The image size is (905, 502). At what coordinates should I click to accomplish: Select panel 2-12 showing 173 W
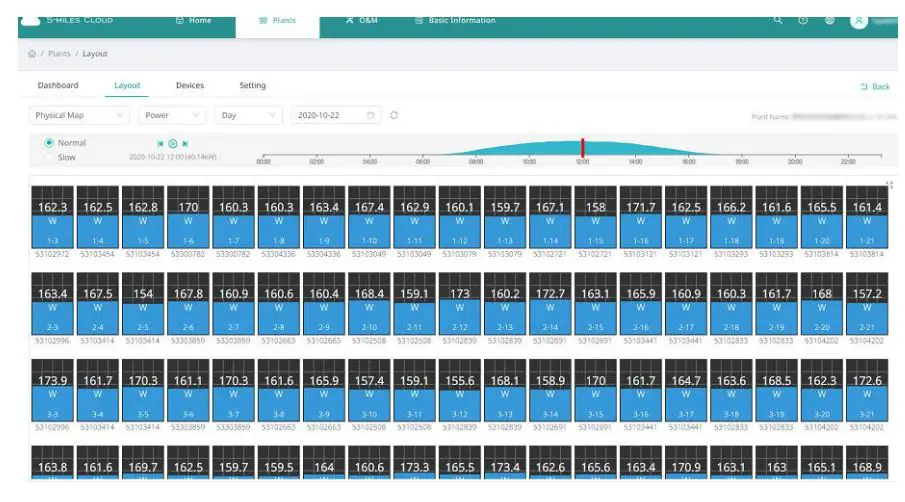460,304
